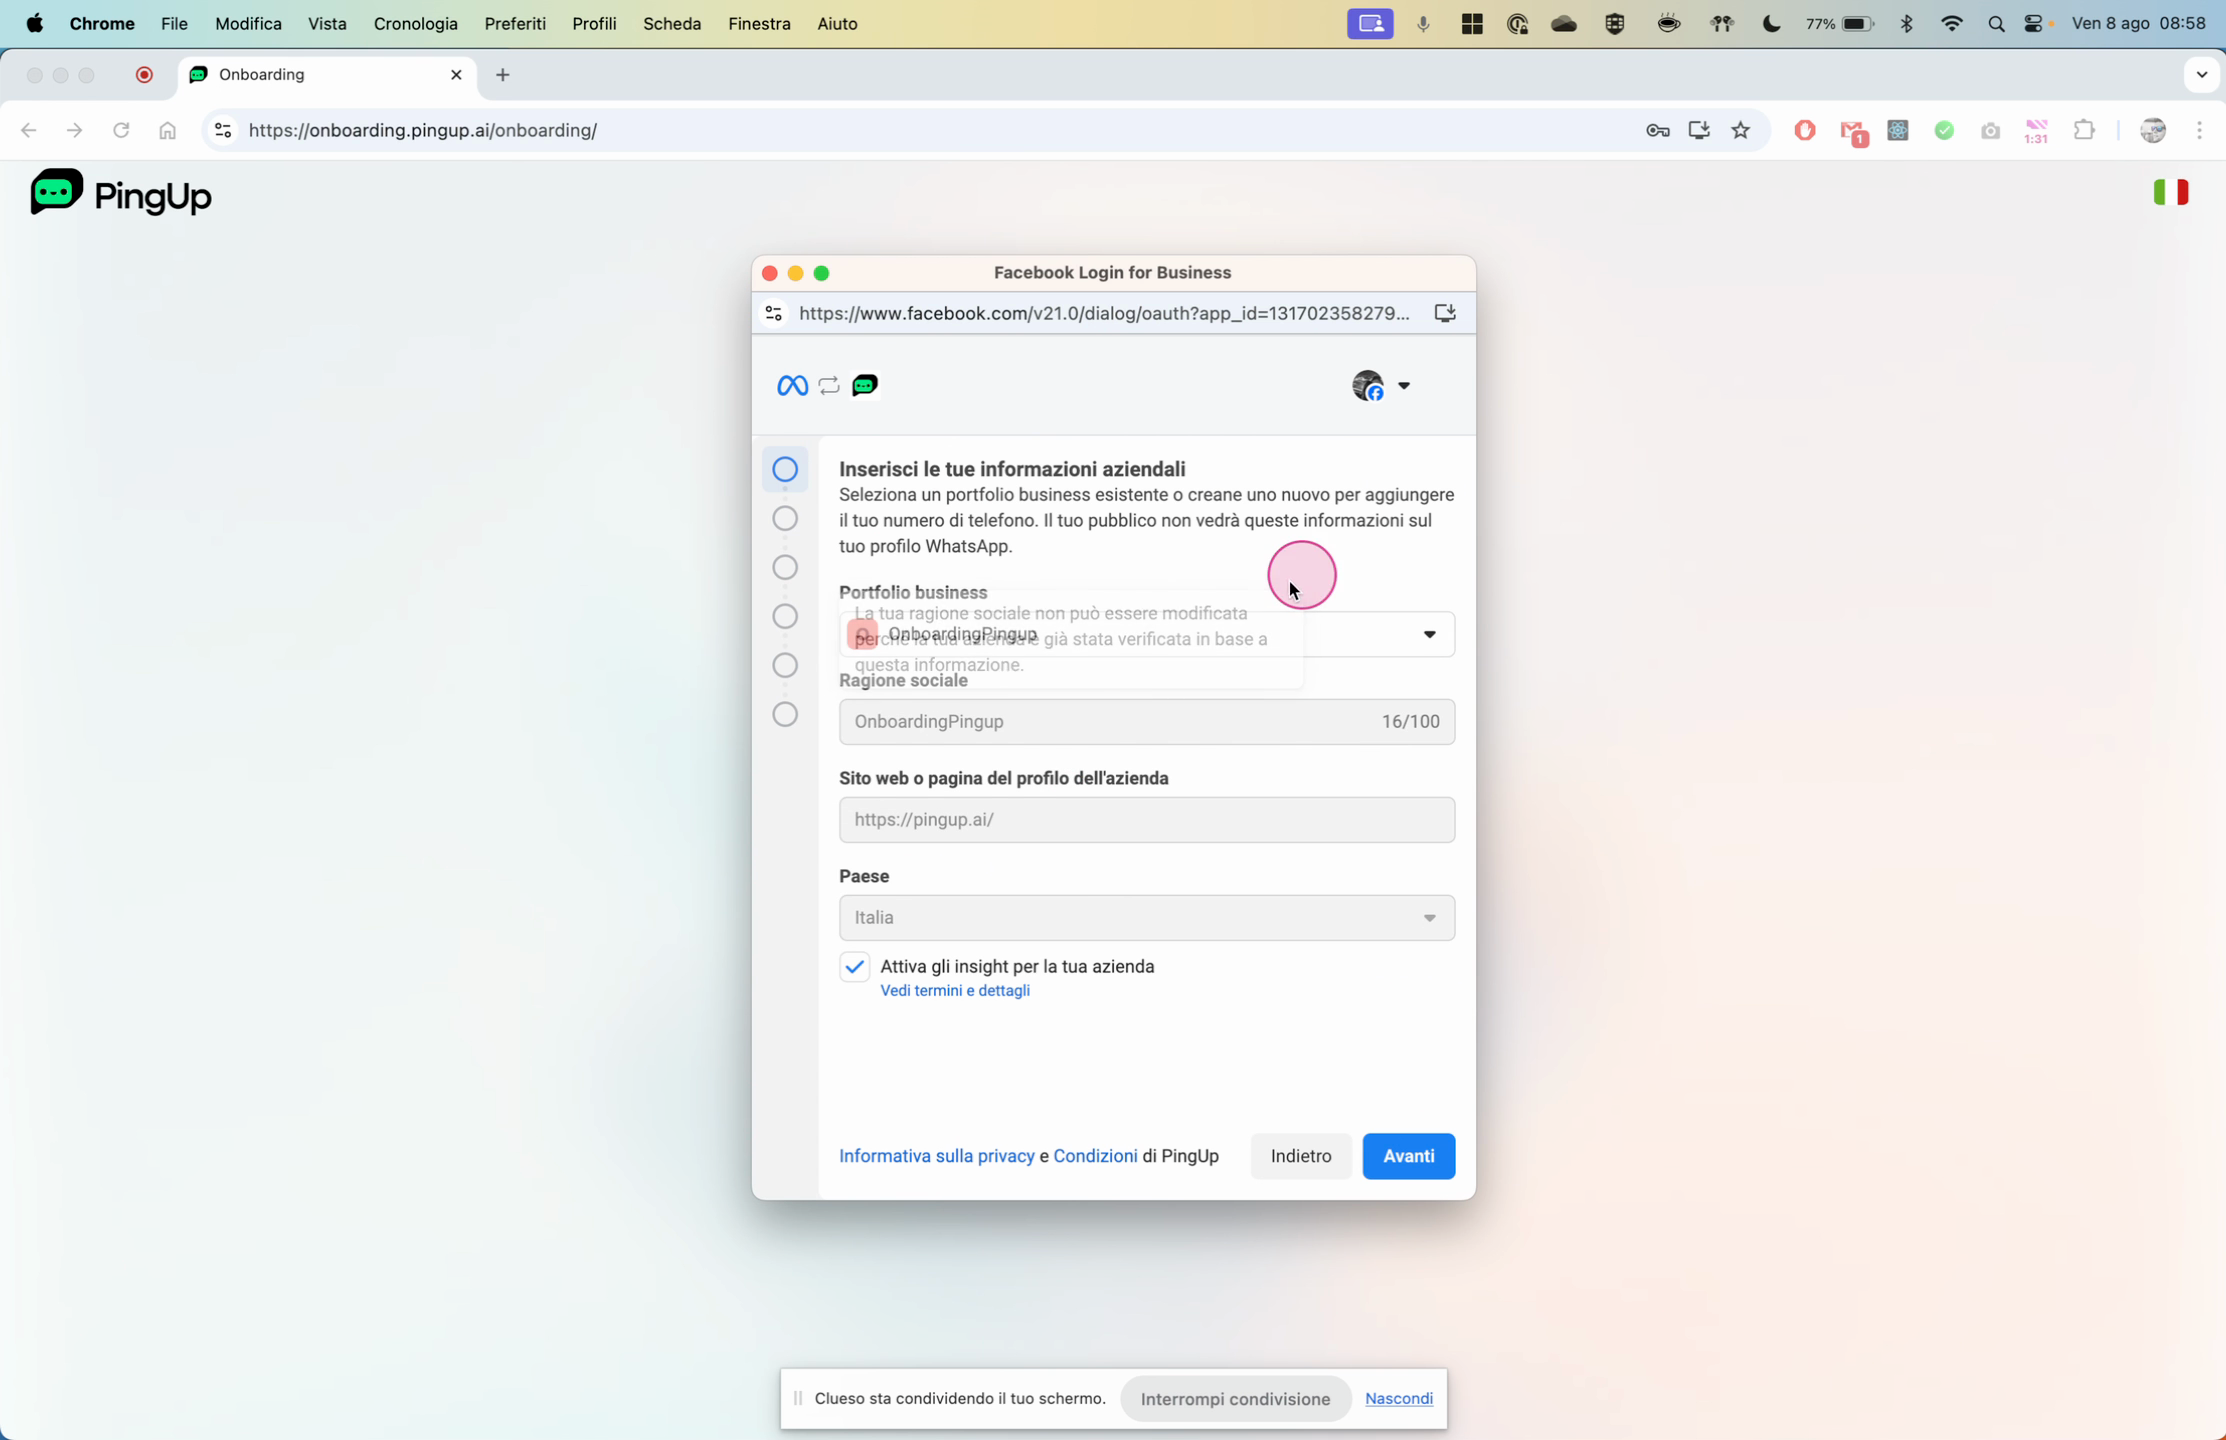This screenshot has height=1440, width=2226.
Task: Select the sixth step circle in the wizard
Action: point(785,714)
